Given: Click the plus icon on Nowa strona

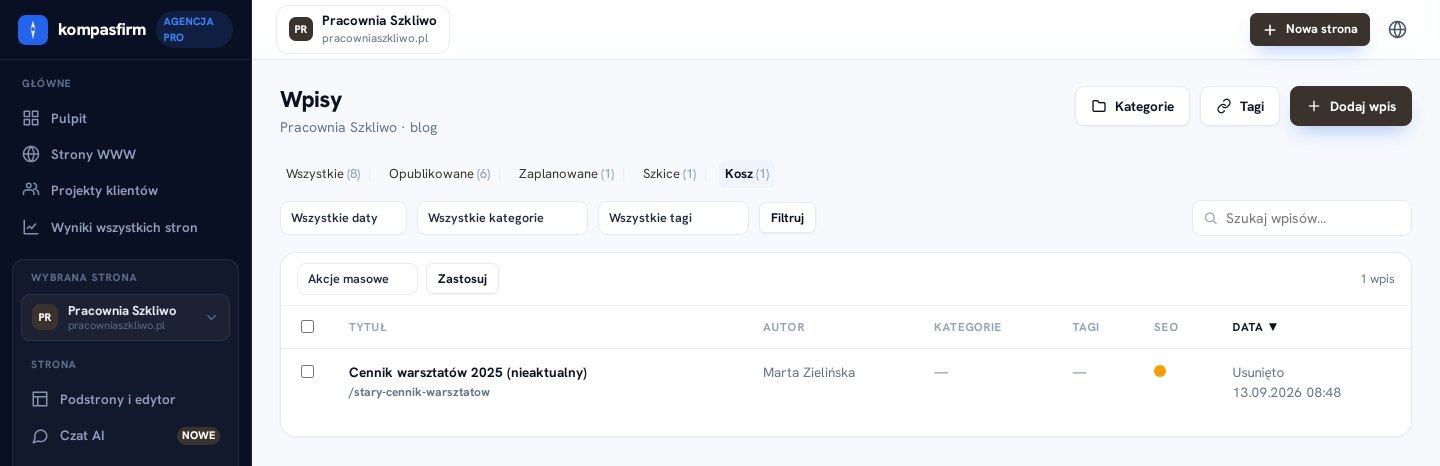Looking at the screenshot, I should pos(1270,29).
